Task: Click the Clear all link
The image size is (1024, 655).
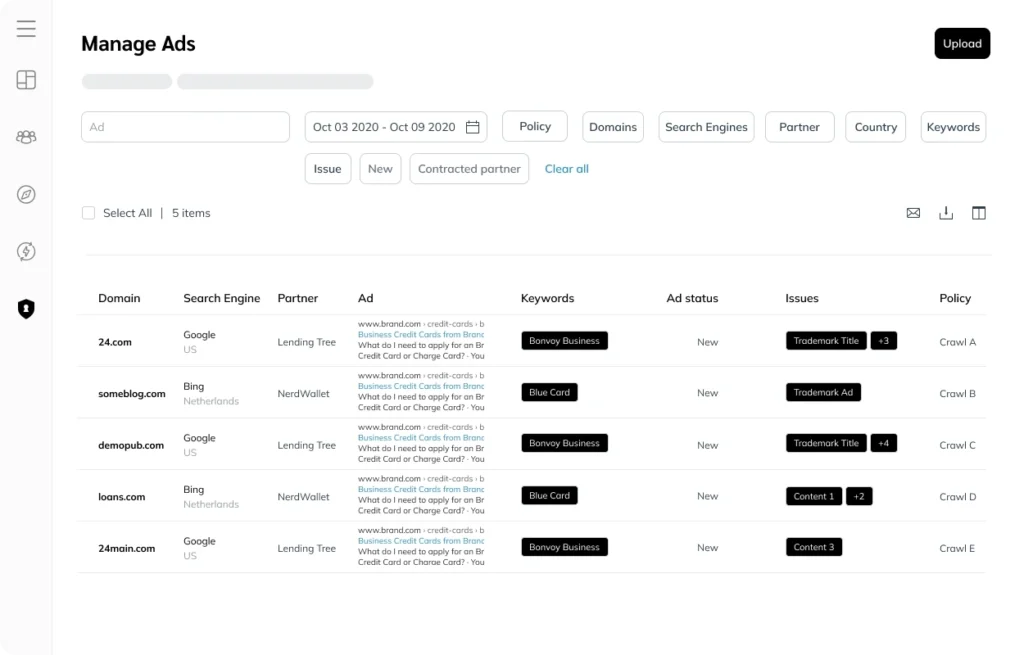Action: pyautogui.click(x=567, y=169)
